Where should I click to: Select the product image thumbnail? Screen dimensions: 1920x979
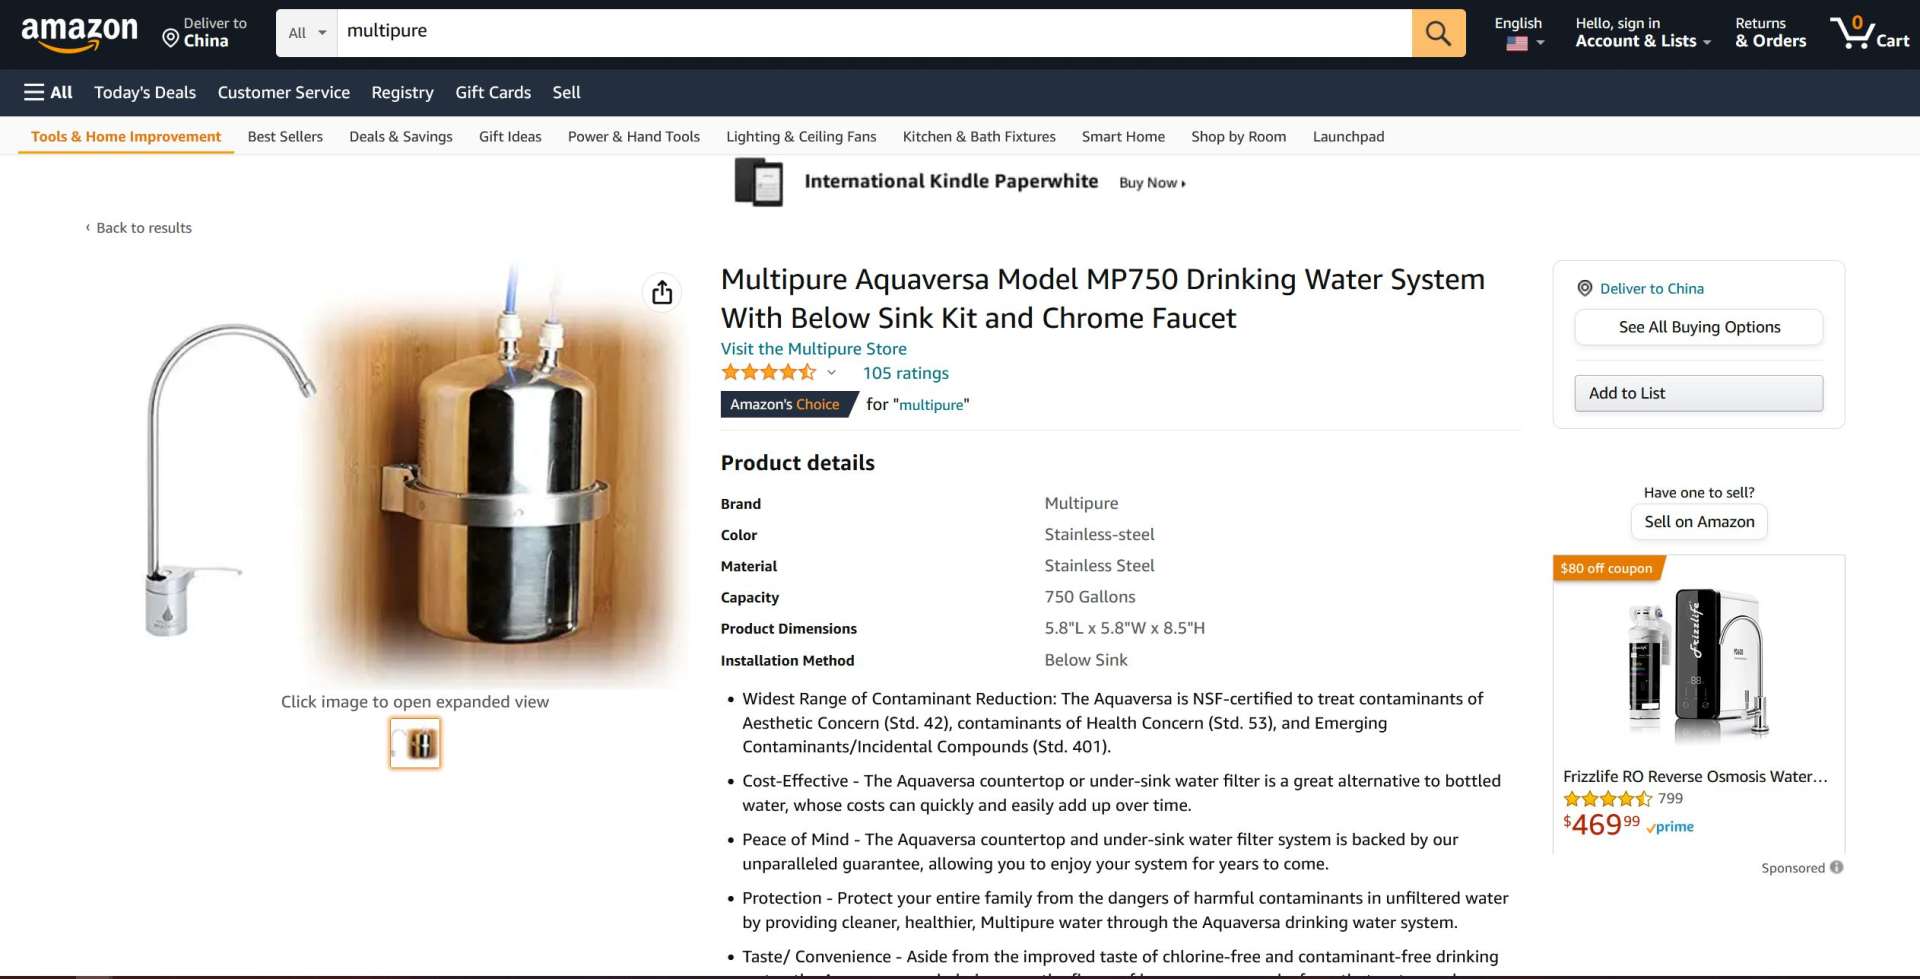(415, 743)
